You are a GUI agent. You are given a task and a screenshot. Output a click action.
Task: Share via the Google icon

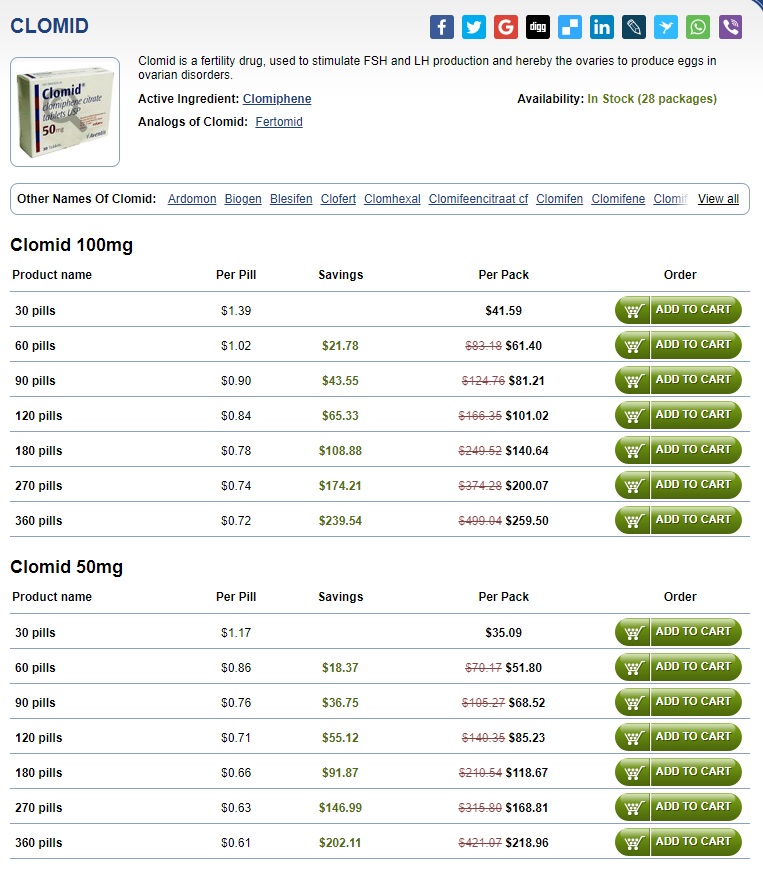coord(506,27)
